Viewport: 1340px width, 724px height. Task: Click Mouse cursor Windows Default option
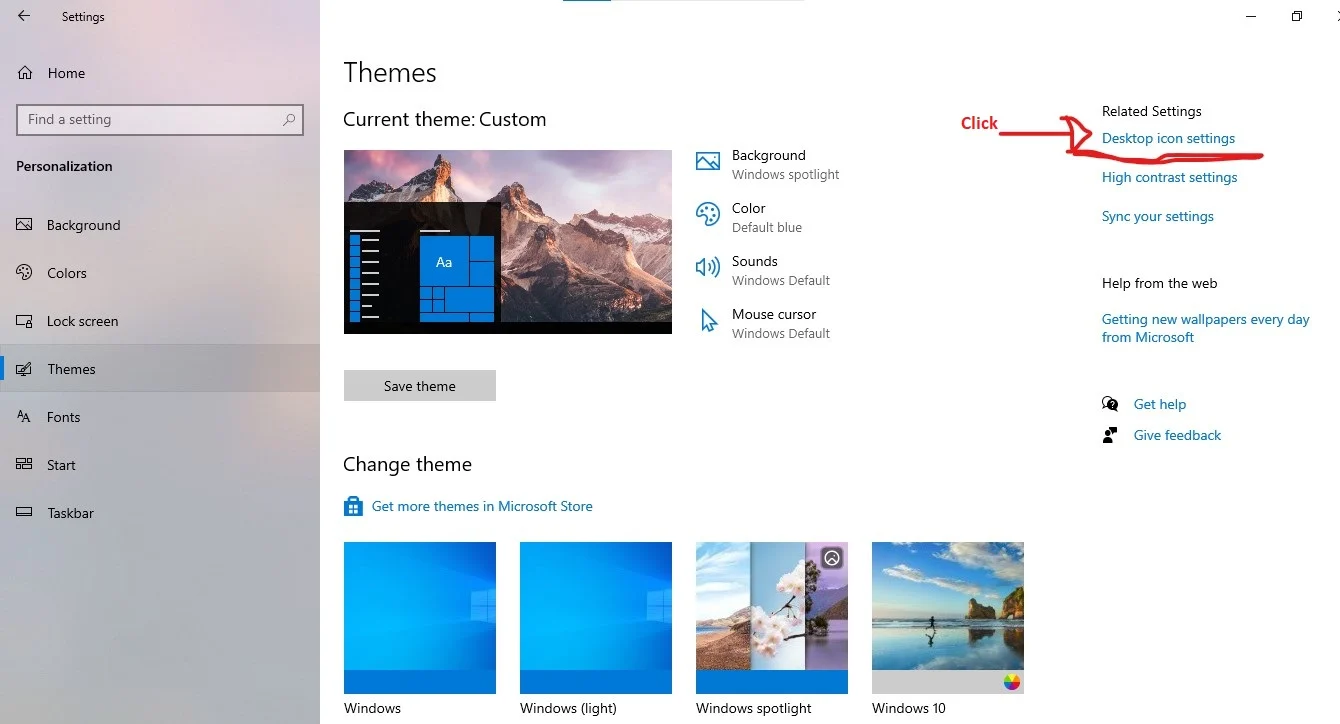(x=763, y=323)
